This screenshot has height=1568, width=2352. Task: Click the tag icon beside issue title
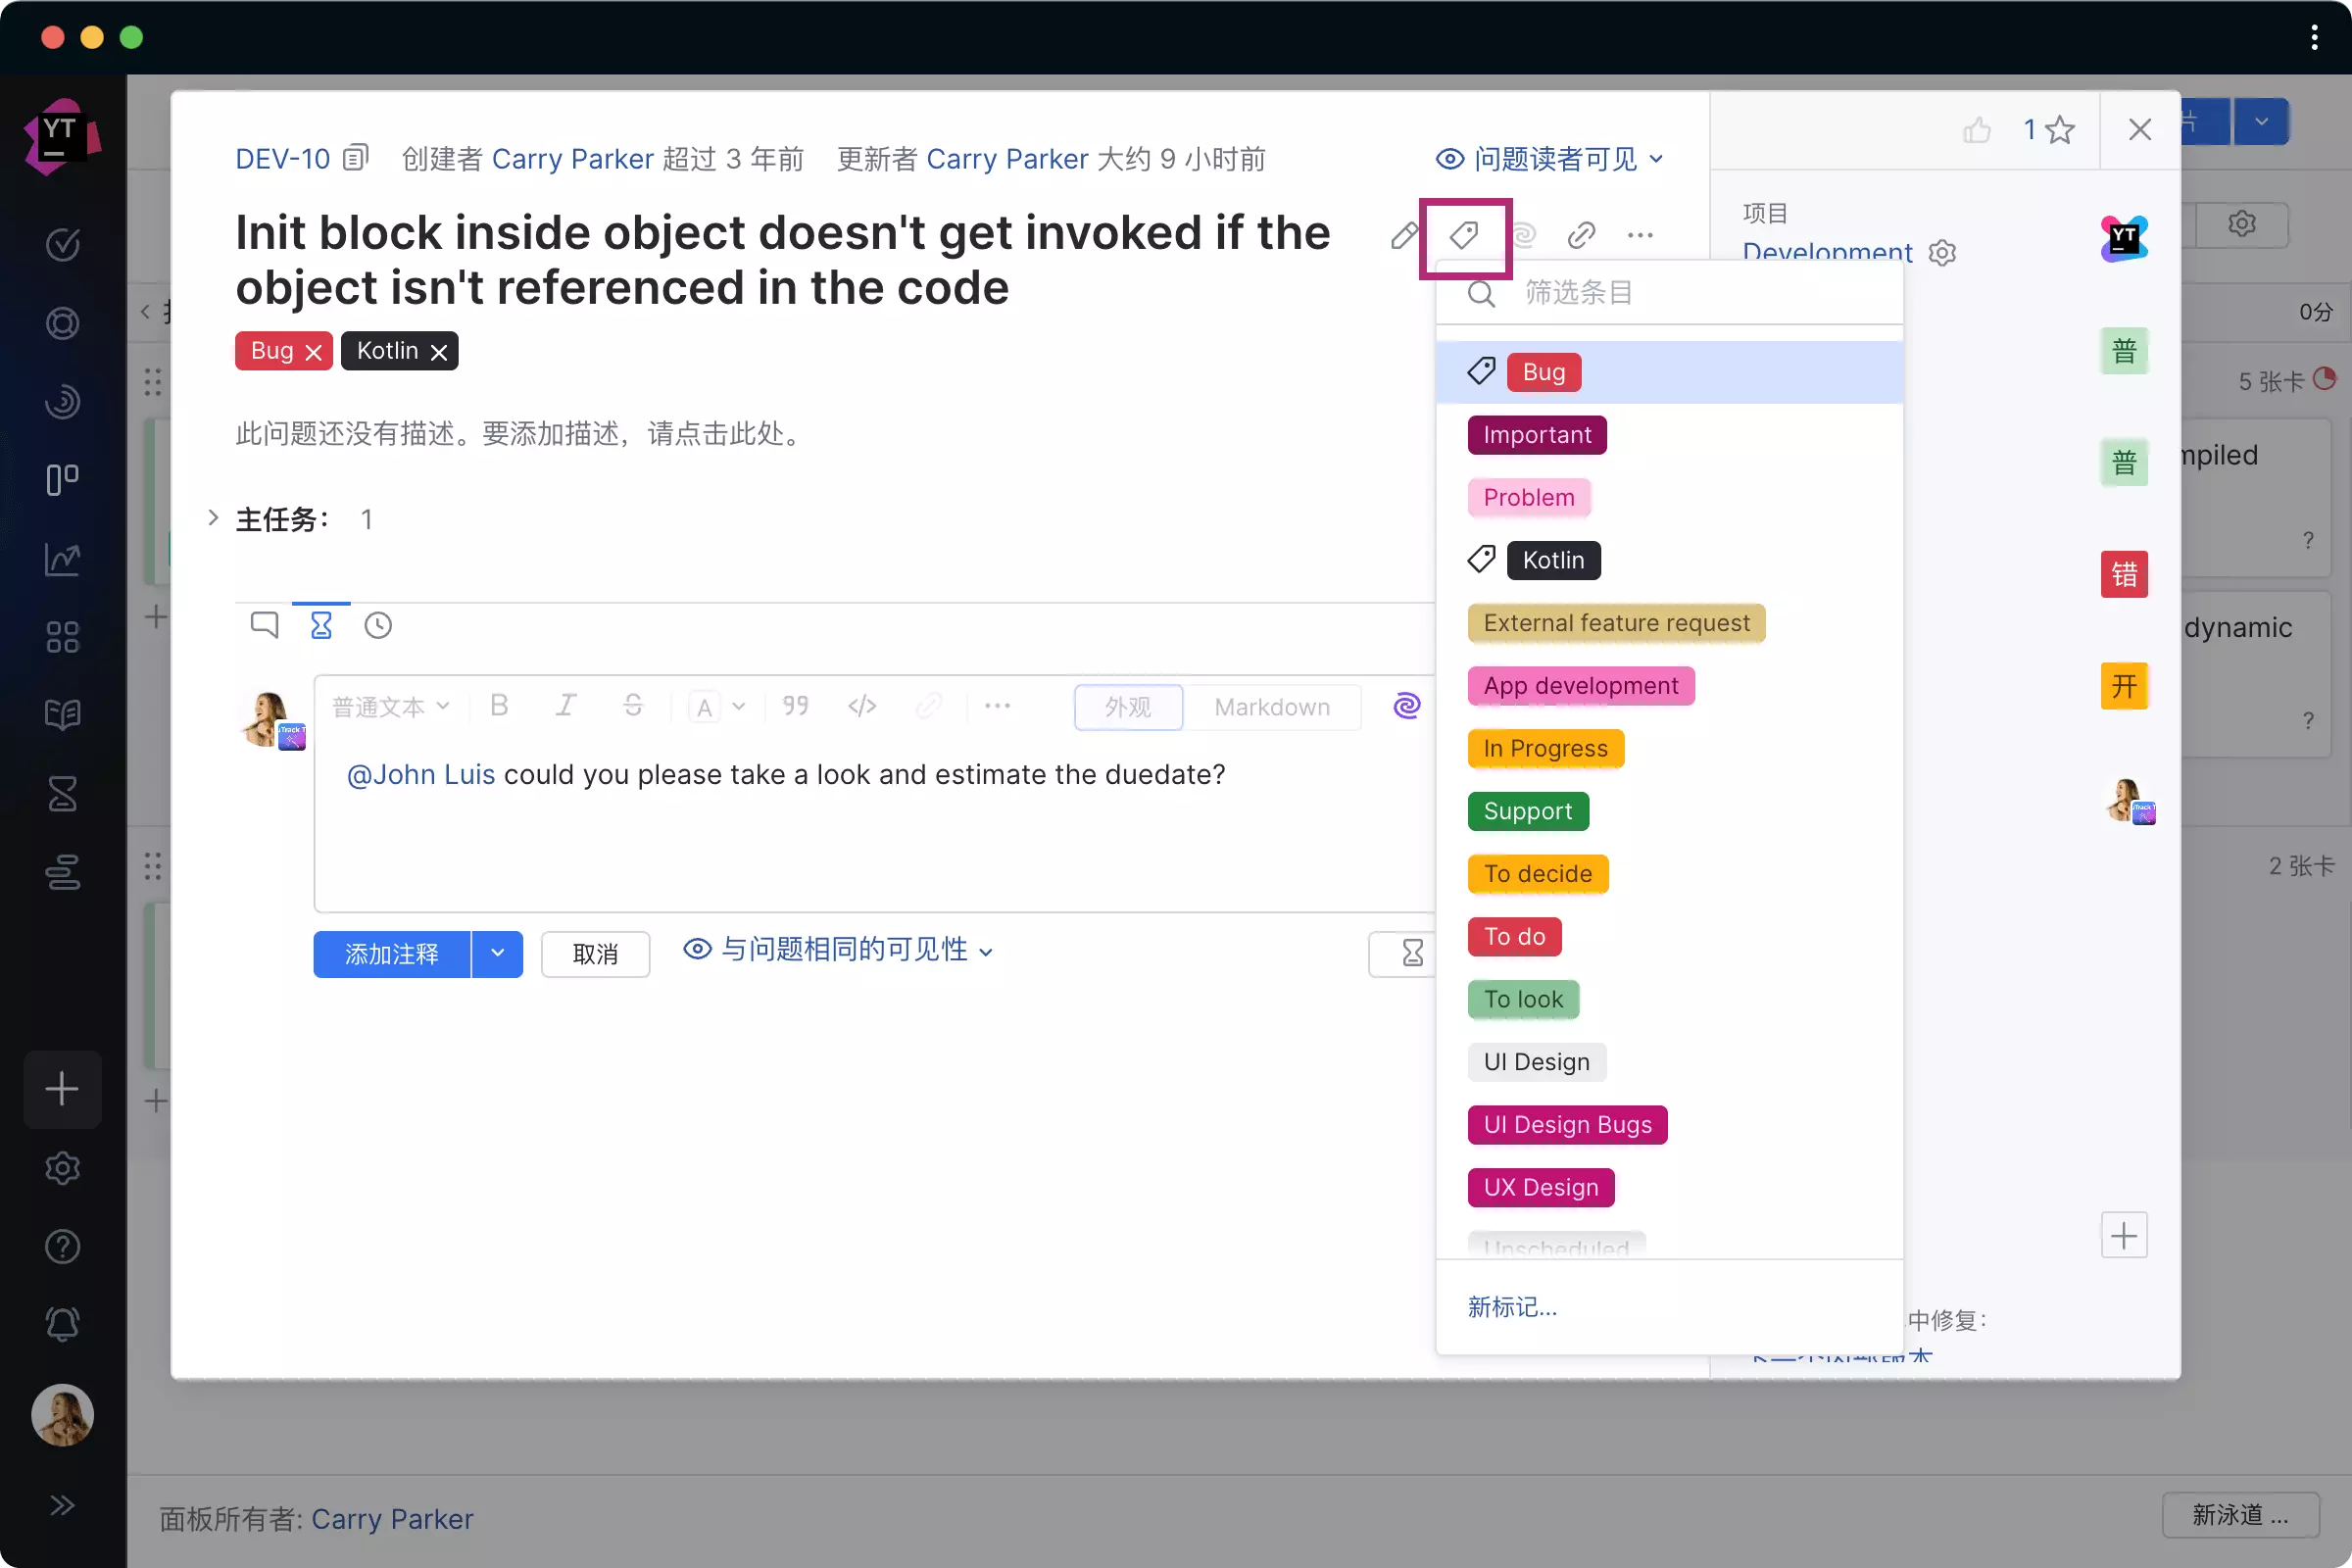[1464, 236]
